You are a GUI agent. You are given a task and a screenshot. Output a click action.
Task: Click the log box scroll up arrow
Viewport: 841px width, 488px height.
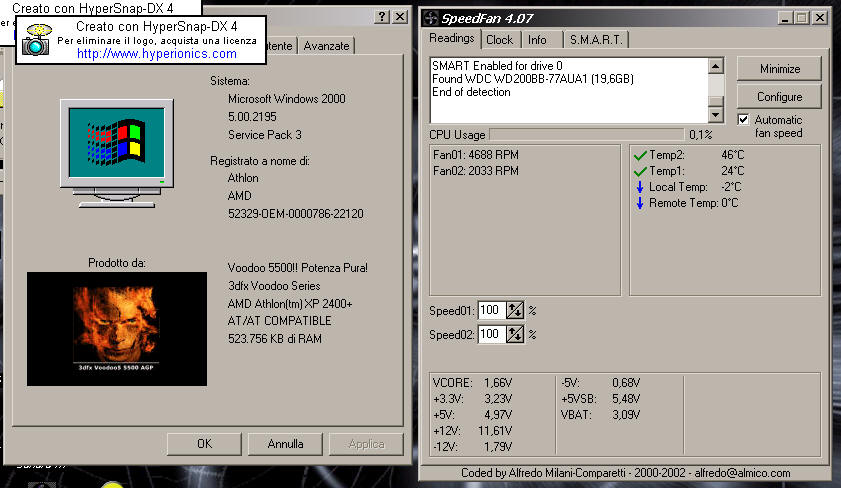click(x=716, y=66)
